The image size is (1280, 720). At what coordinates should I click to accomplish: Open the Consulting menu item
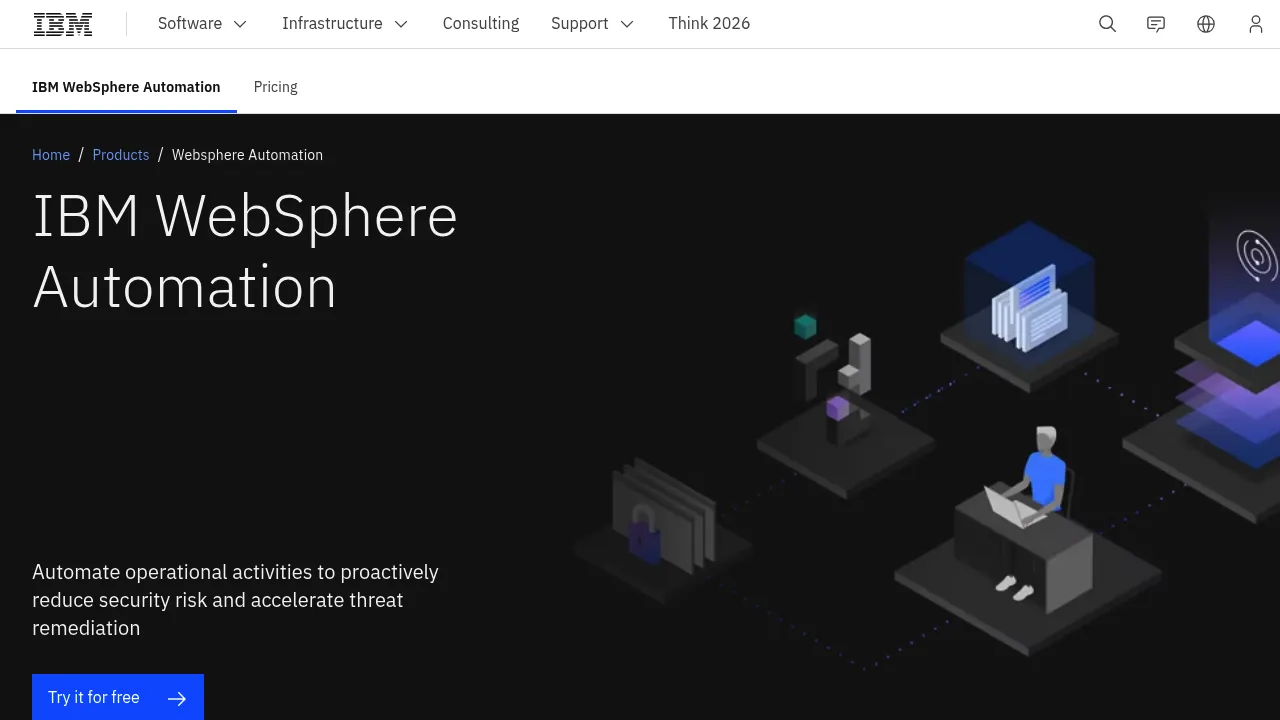click(481, 24)
